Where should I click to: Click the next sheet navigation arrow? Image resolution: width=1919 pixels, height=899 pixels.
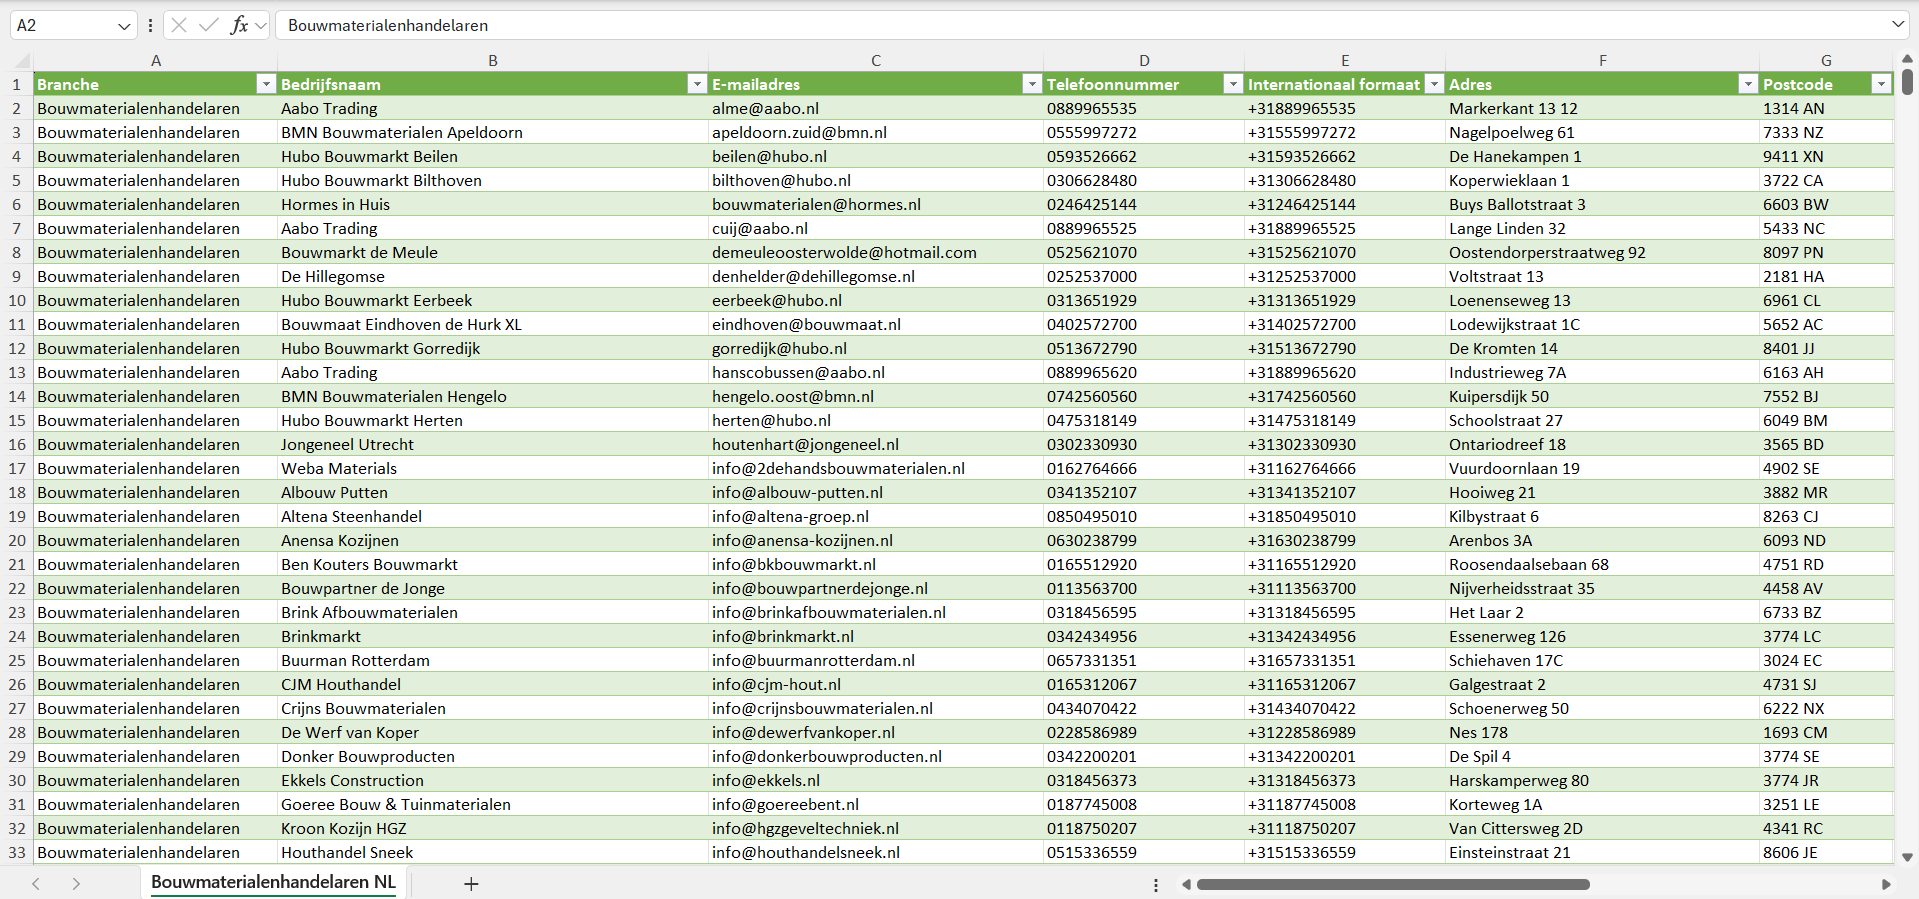[x=76, y=884]
